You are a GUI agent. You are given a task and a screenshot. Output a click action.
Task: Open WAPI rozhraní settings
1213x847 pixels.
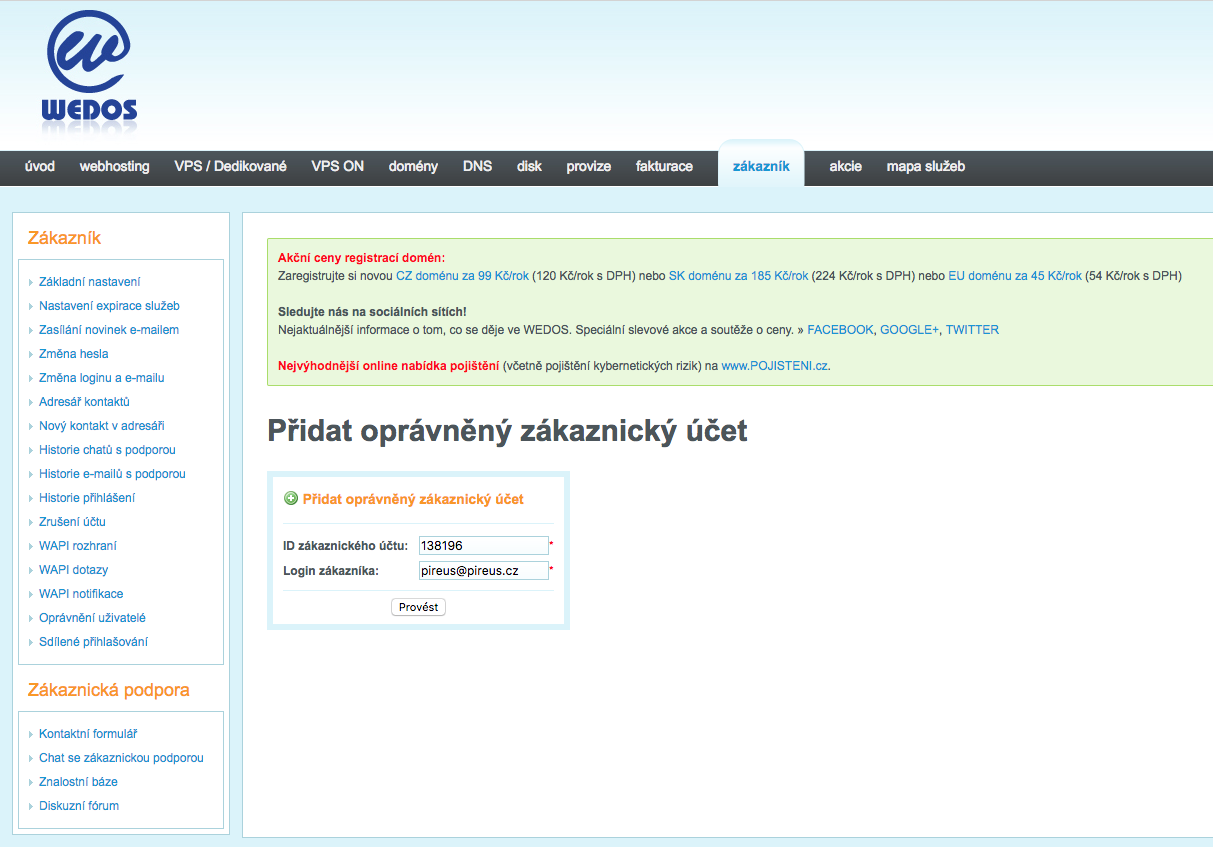(x=78, y=546)
